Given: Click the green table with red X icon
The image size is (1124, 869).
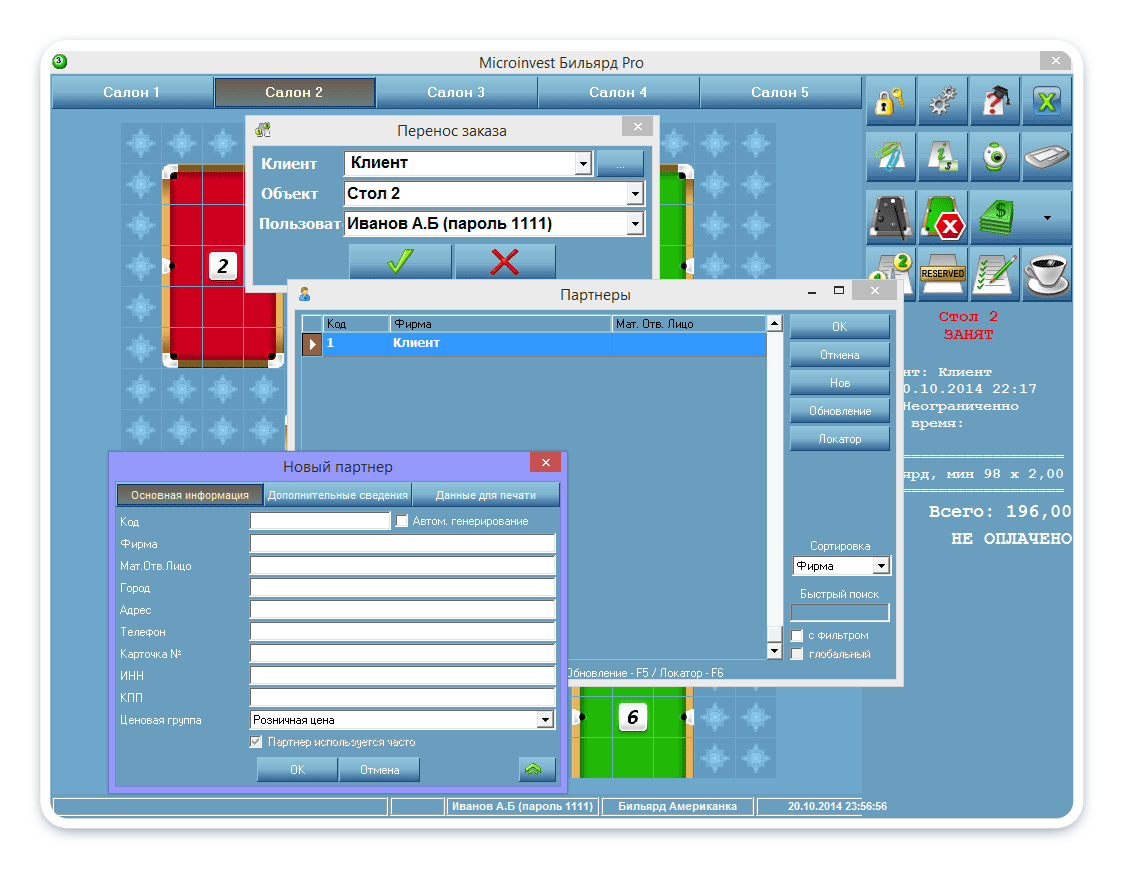Looking at the screenshot, I should 942,217.
